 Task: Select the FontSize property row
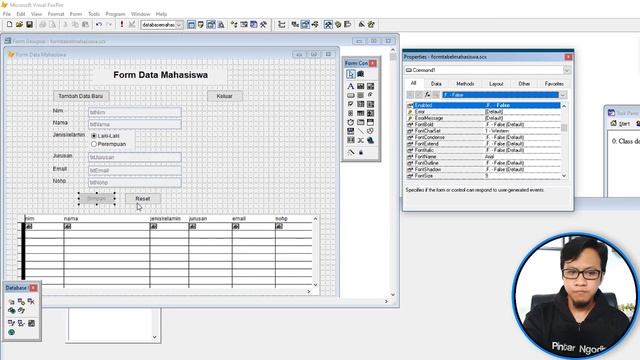[483, 176]
